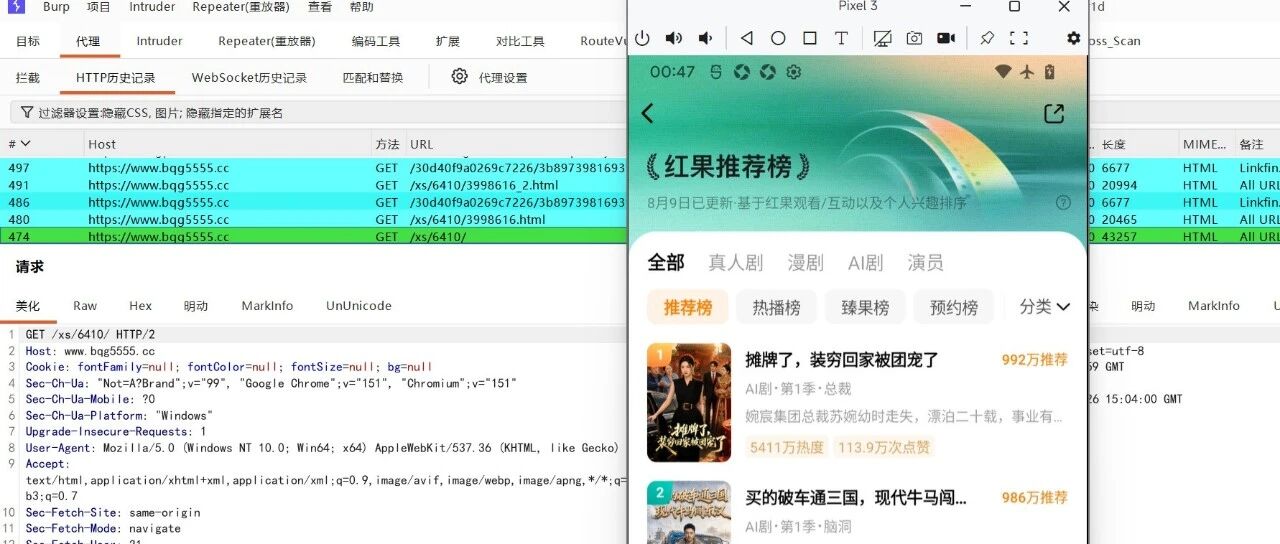
Task: Tap the question mark help icon beside the update note
Action: click(1063, 202)
